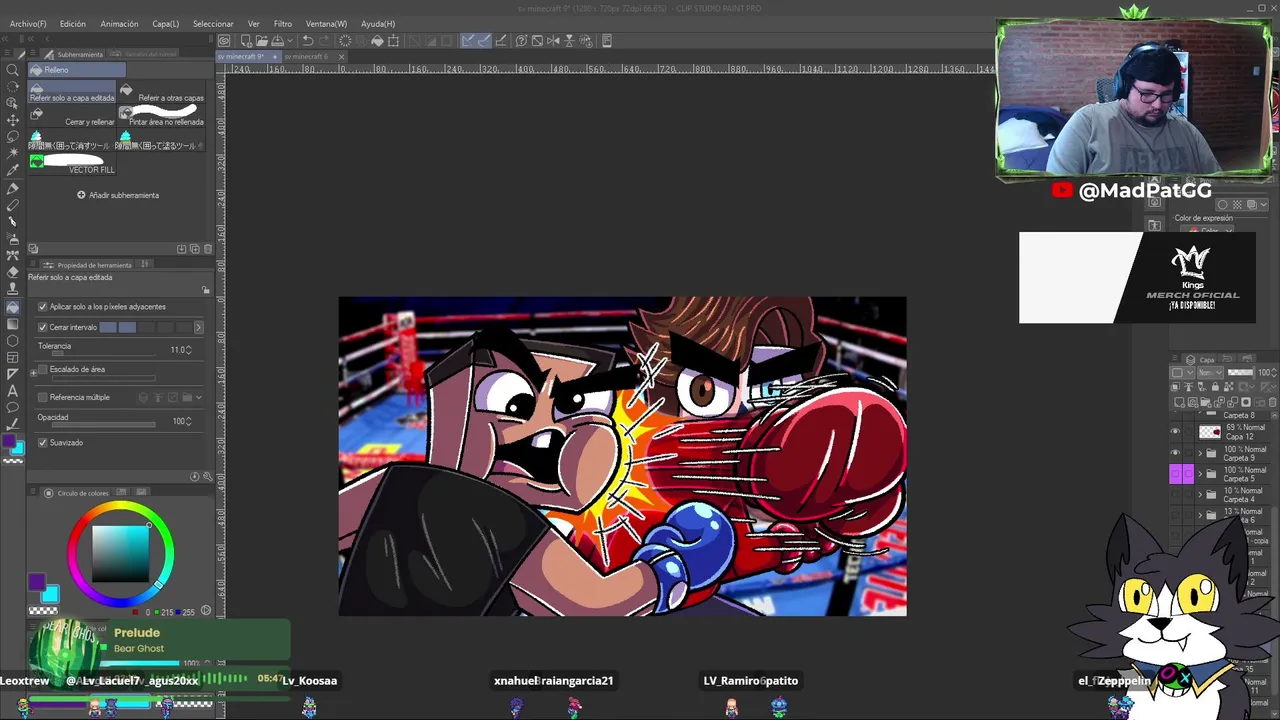
Task: Select the Ruler tool
Action: point(13,374)
